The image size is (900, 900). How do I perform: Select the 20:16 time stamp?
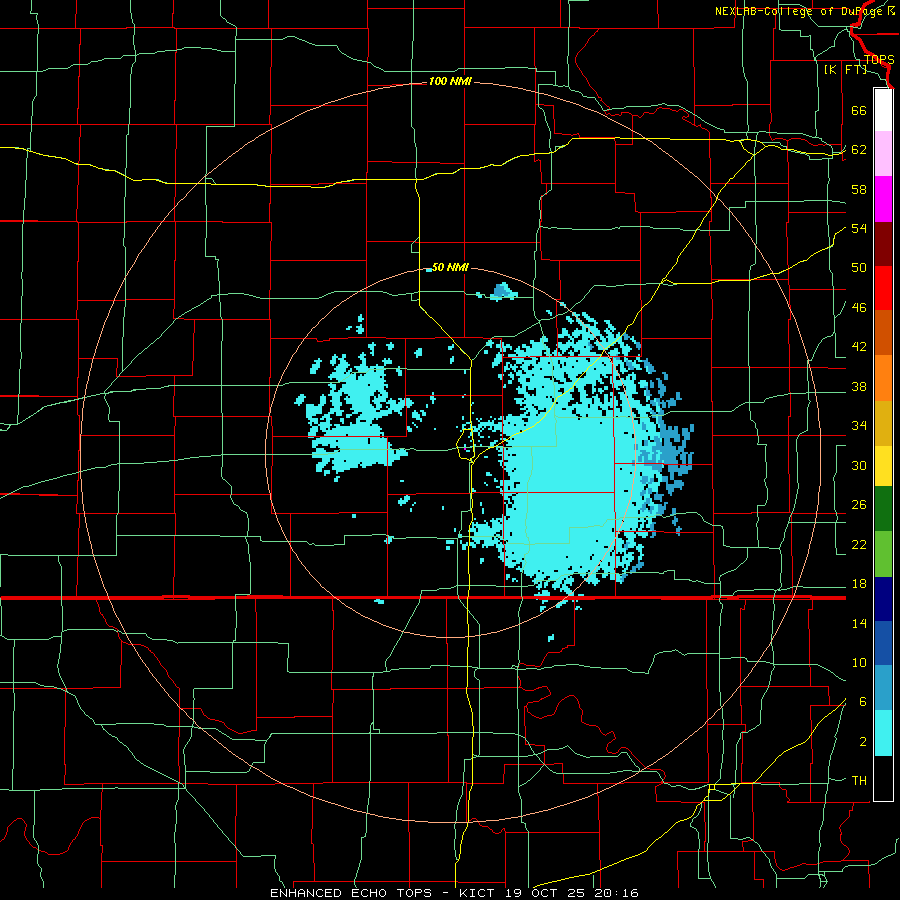pyautogui.click(x=617, y=893)
